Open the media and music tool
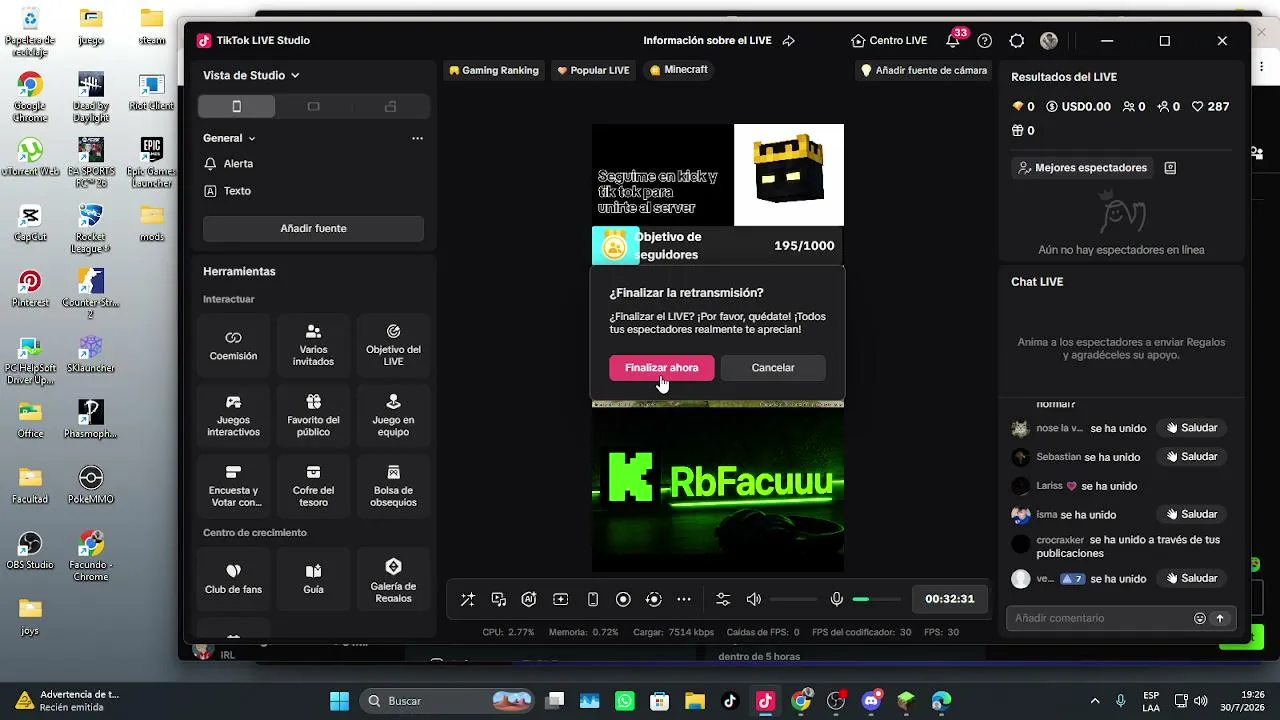 coord(499,599)
